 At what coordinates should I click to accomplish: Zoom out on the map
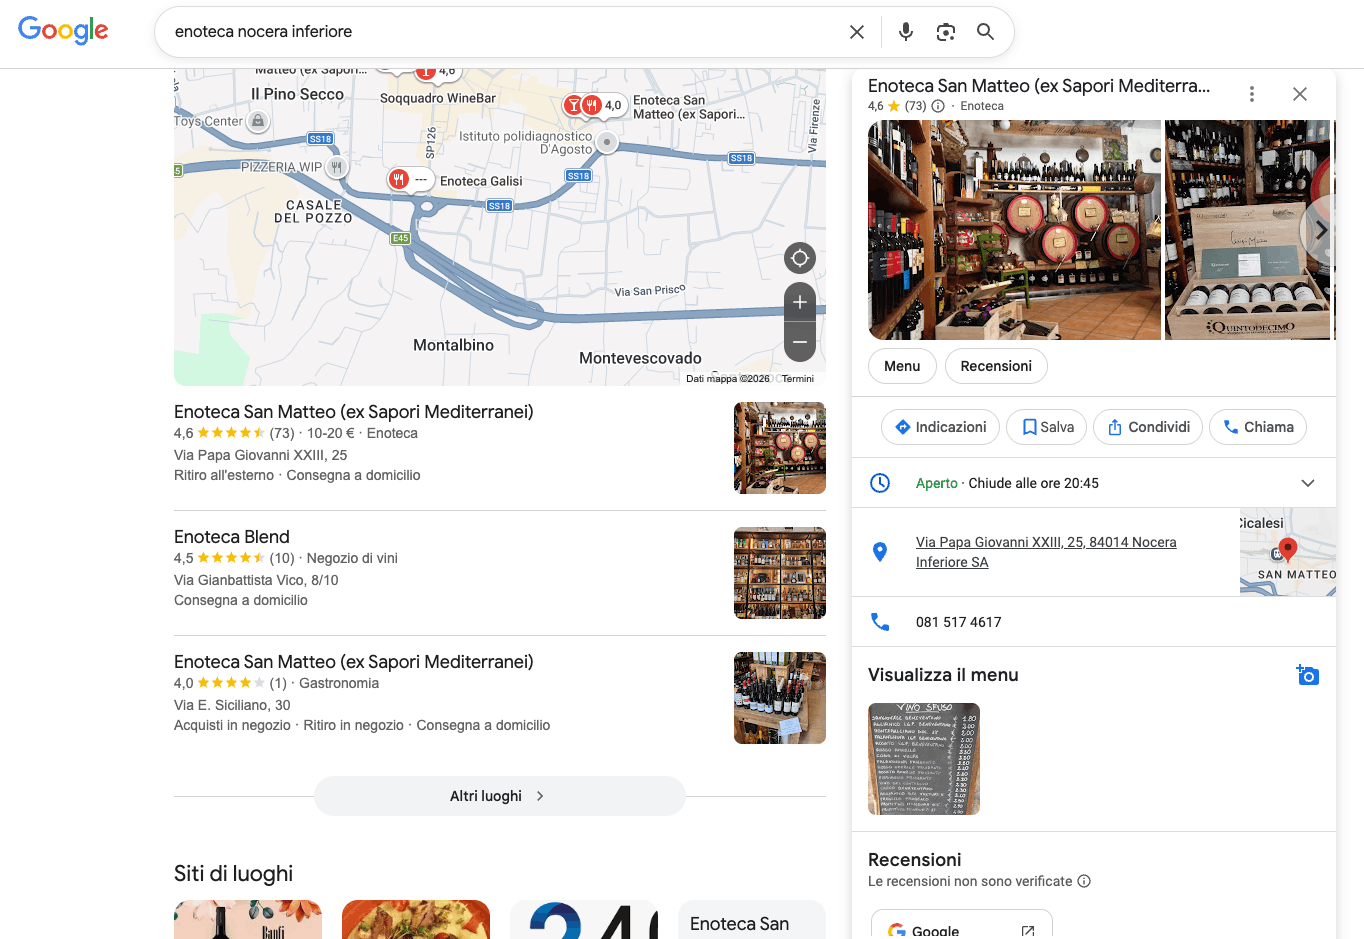(800, 342)
